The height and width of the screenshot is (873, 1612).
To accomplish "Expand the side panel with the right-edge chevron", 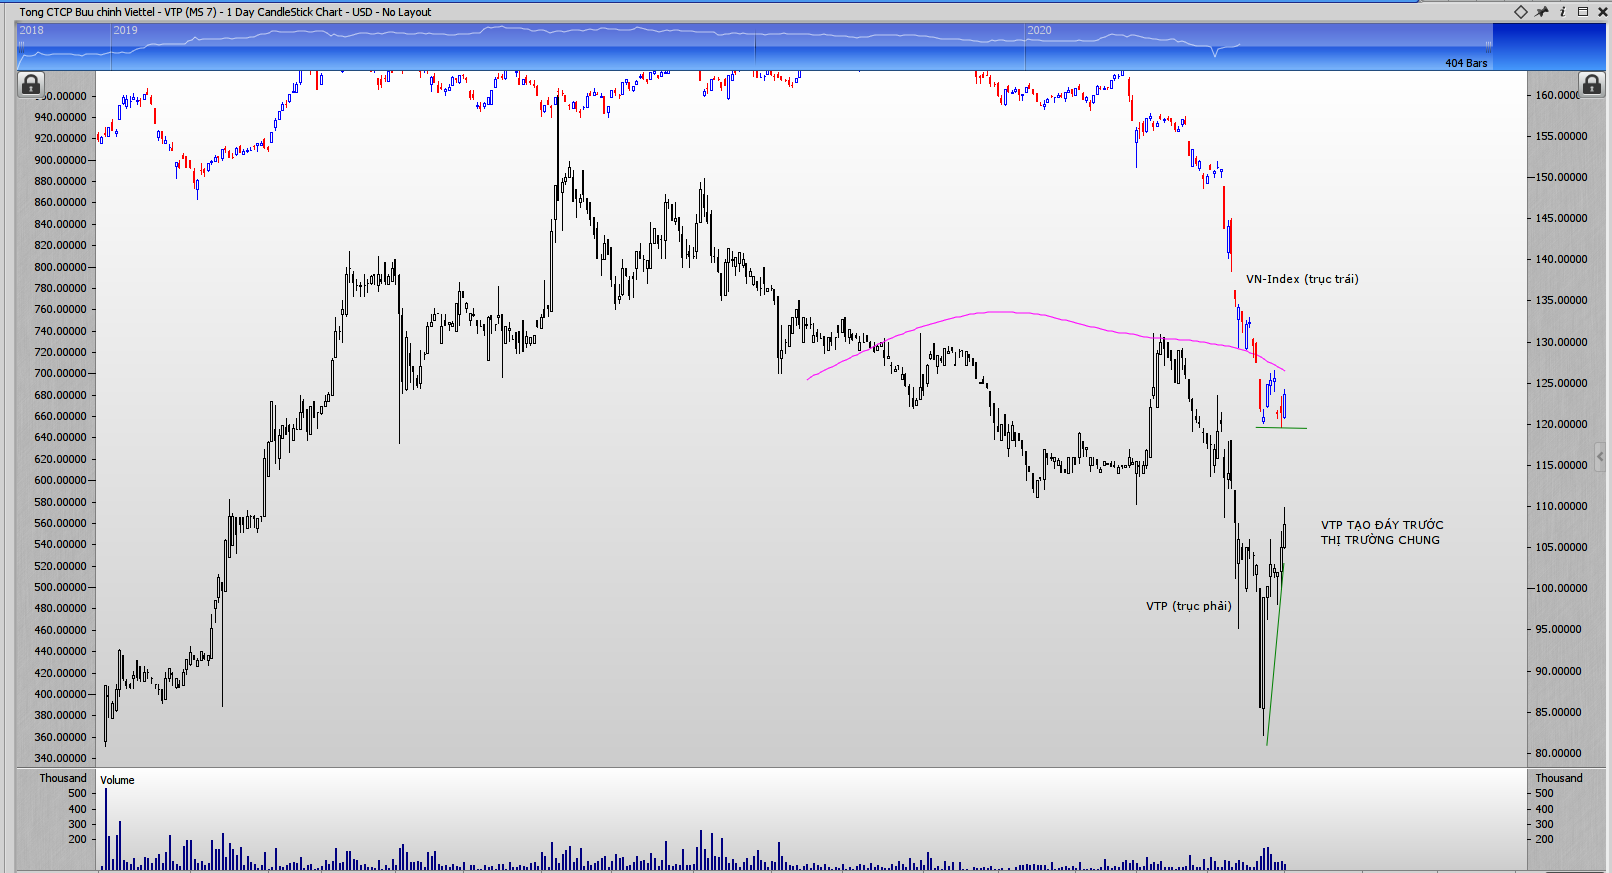I will pos(1600,457).
